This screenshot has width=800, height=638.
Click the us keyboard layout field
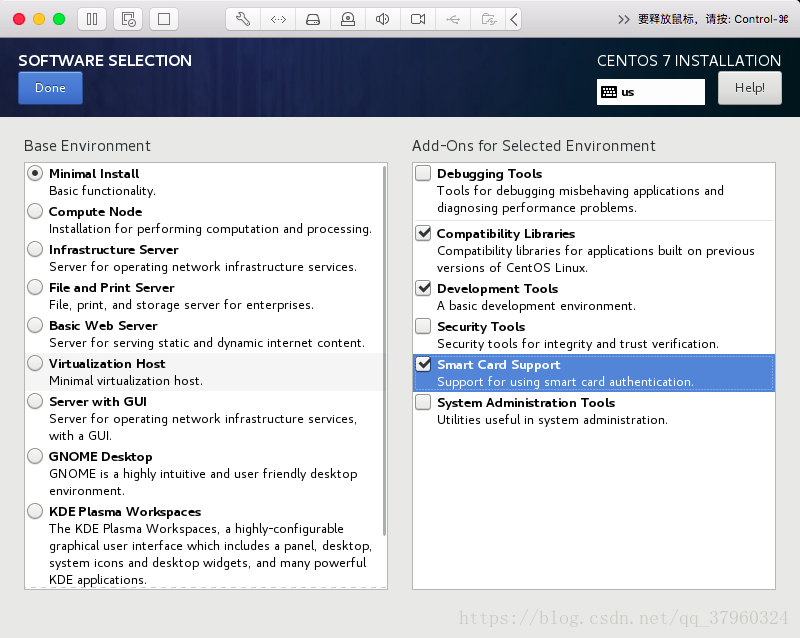pyautogui.click(x=651, y=92)
